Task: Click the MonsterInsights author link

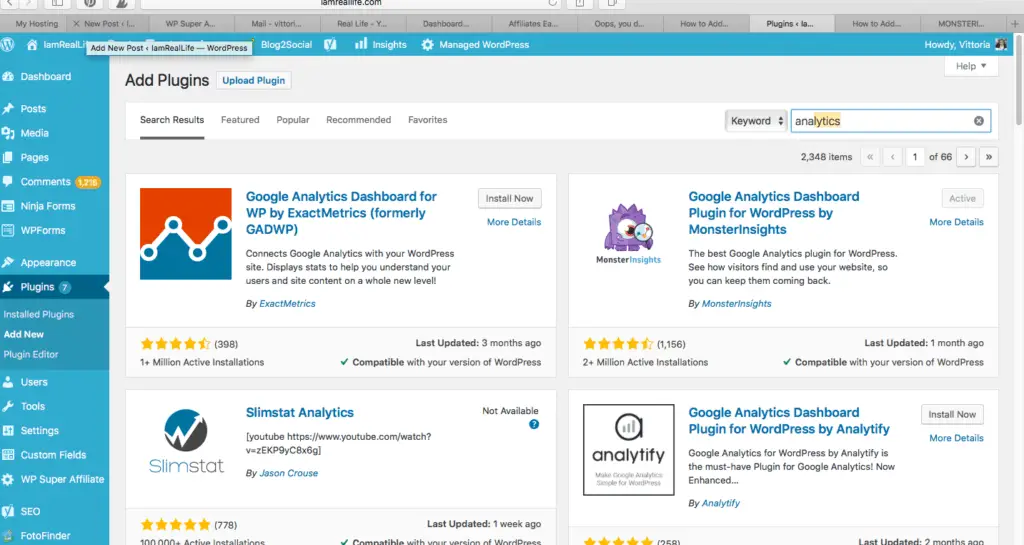Action: pyautogui.click(x=736, y=304)
